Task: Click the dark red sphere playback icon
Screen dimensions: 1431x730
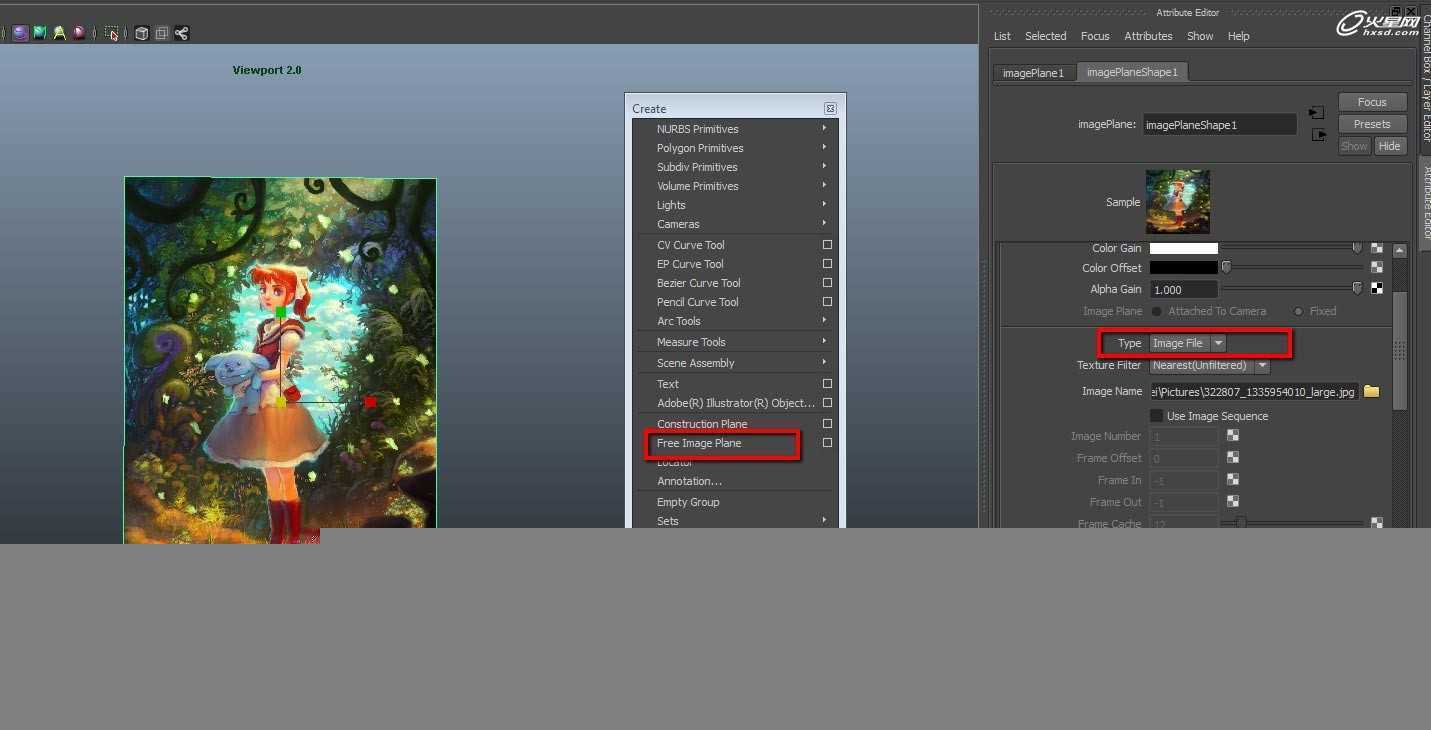Action: [x=79, y=33]
